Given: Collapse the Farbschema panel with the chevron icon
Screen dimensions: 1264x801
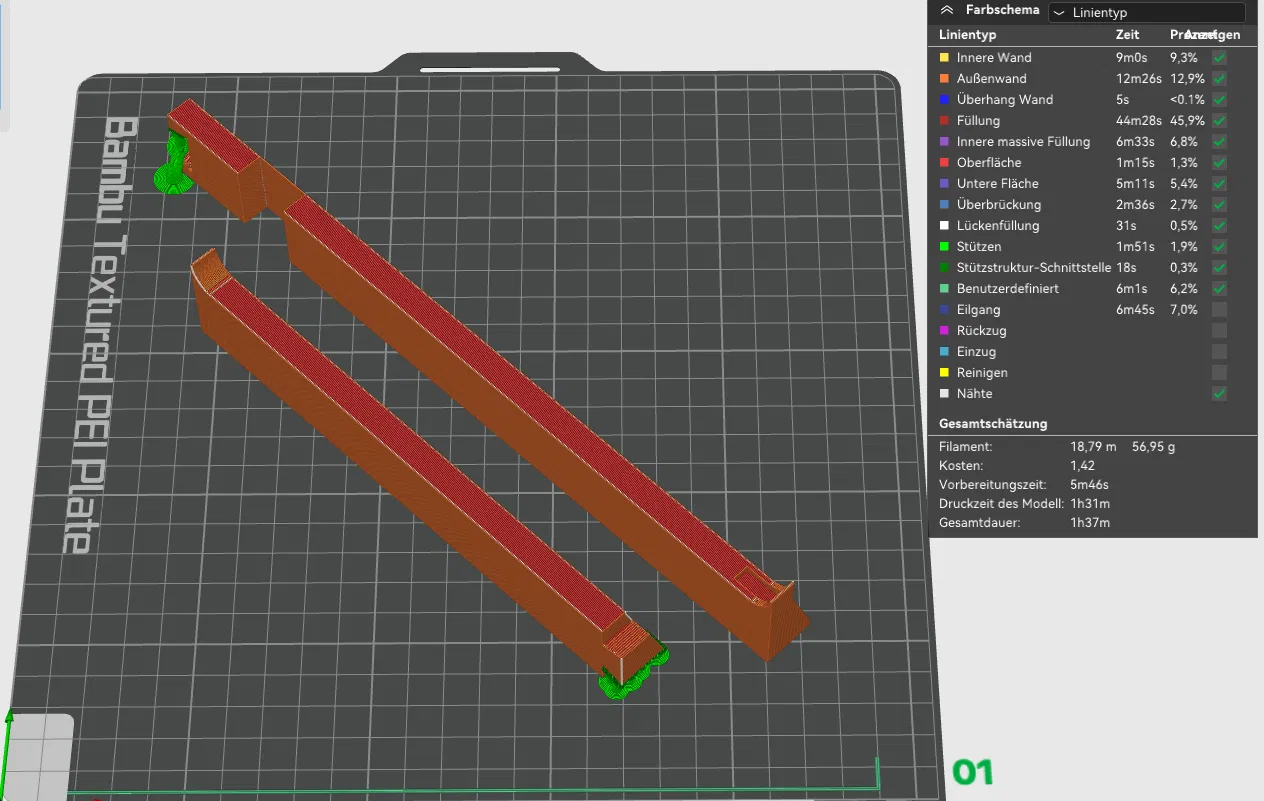Looking at the screenshot, I should pos(946,10).
